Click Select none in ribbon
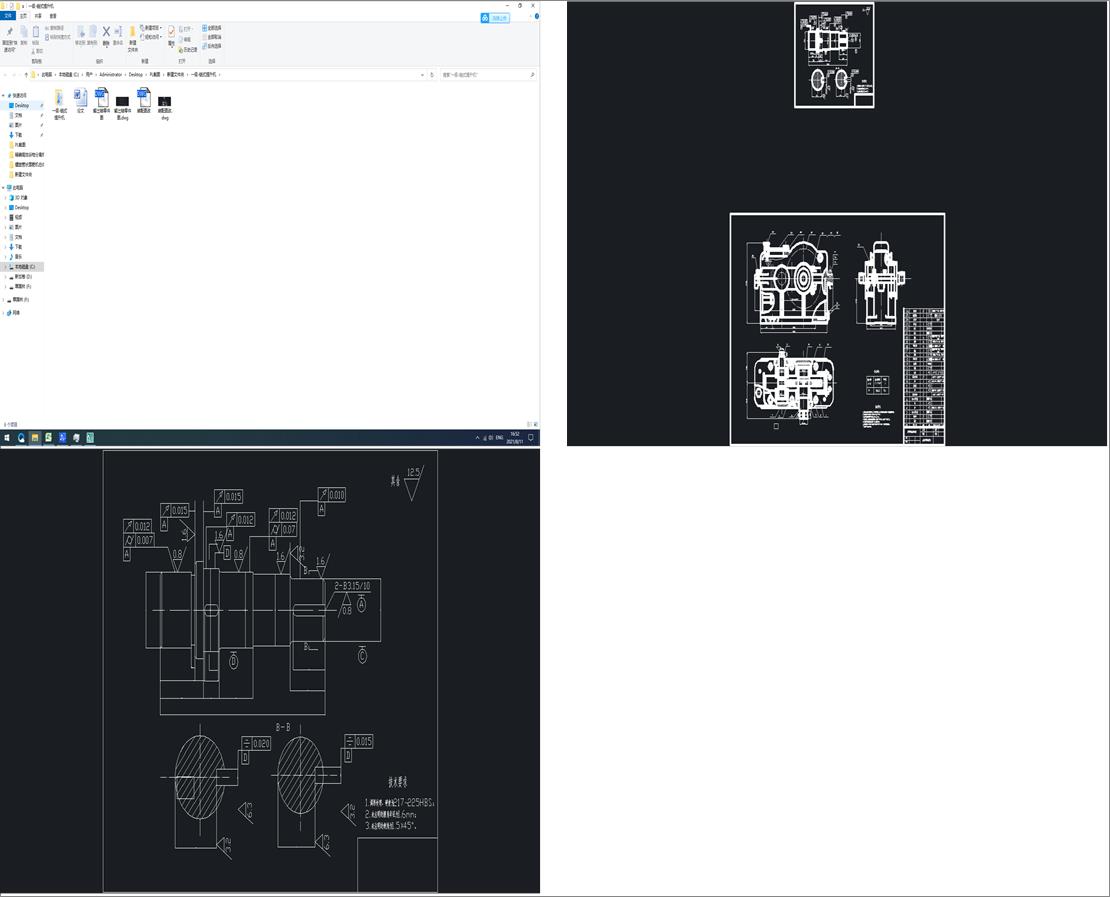Viewport: 1110px width, 897px height. click(x=212, y=37)
